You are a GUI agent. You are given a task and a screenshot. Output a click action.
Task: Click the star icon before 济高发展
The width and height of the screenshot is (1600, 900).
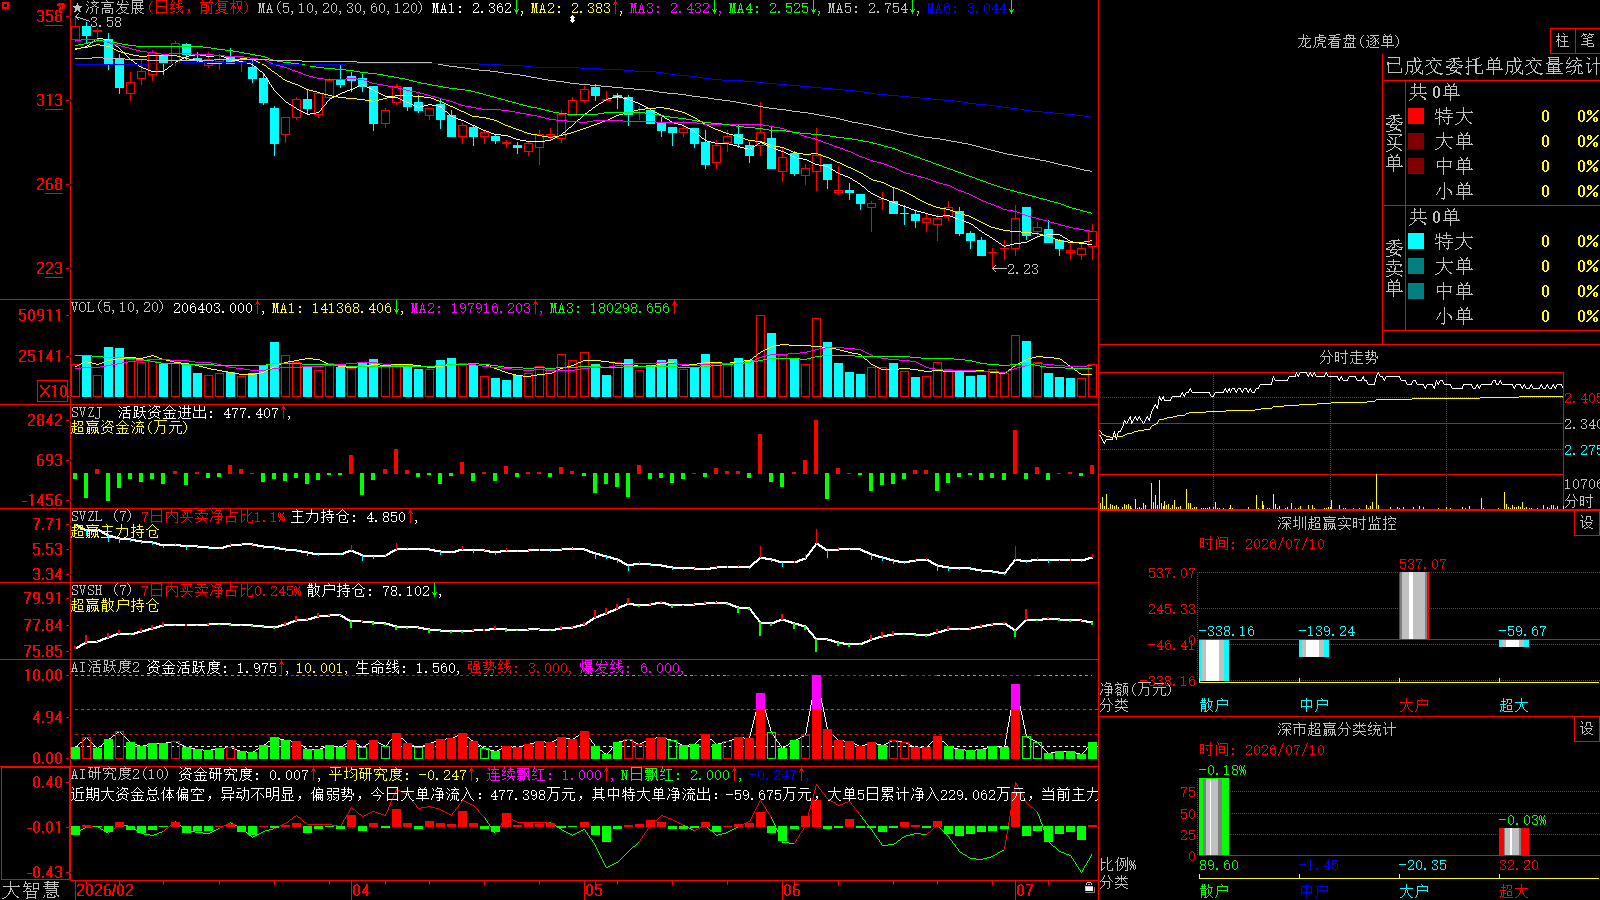pos(78,8)
